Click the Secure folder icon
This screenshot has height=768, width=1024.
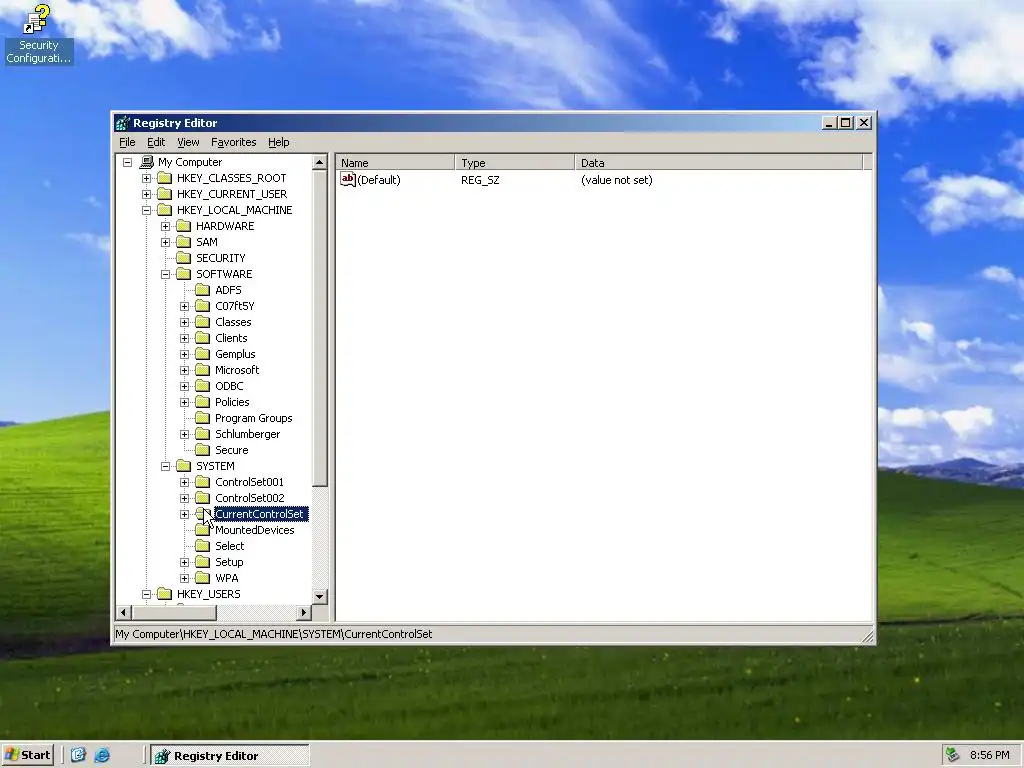tap(203, 450)
